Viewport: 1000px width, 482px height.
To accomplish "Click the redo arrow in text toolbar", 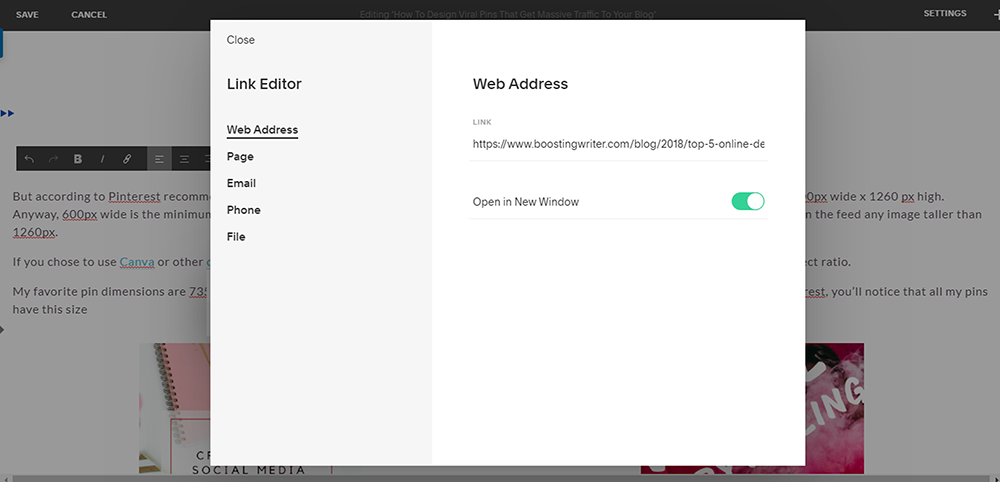I will (x=54, y=159).
